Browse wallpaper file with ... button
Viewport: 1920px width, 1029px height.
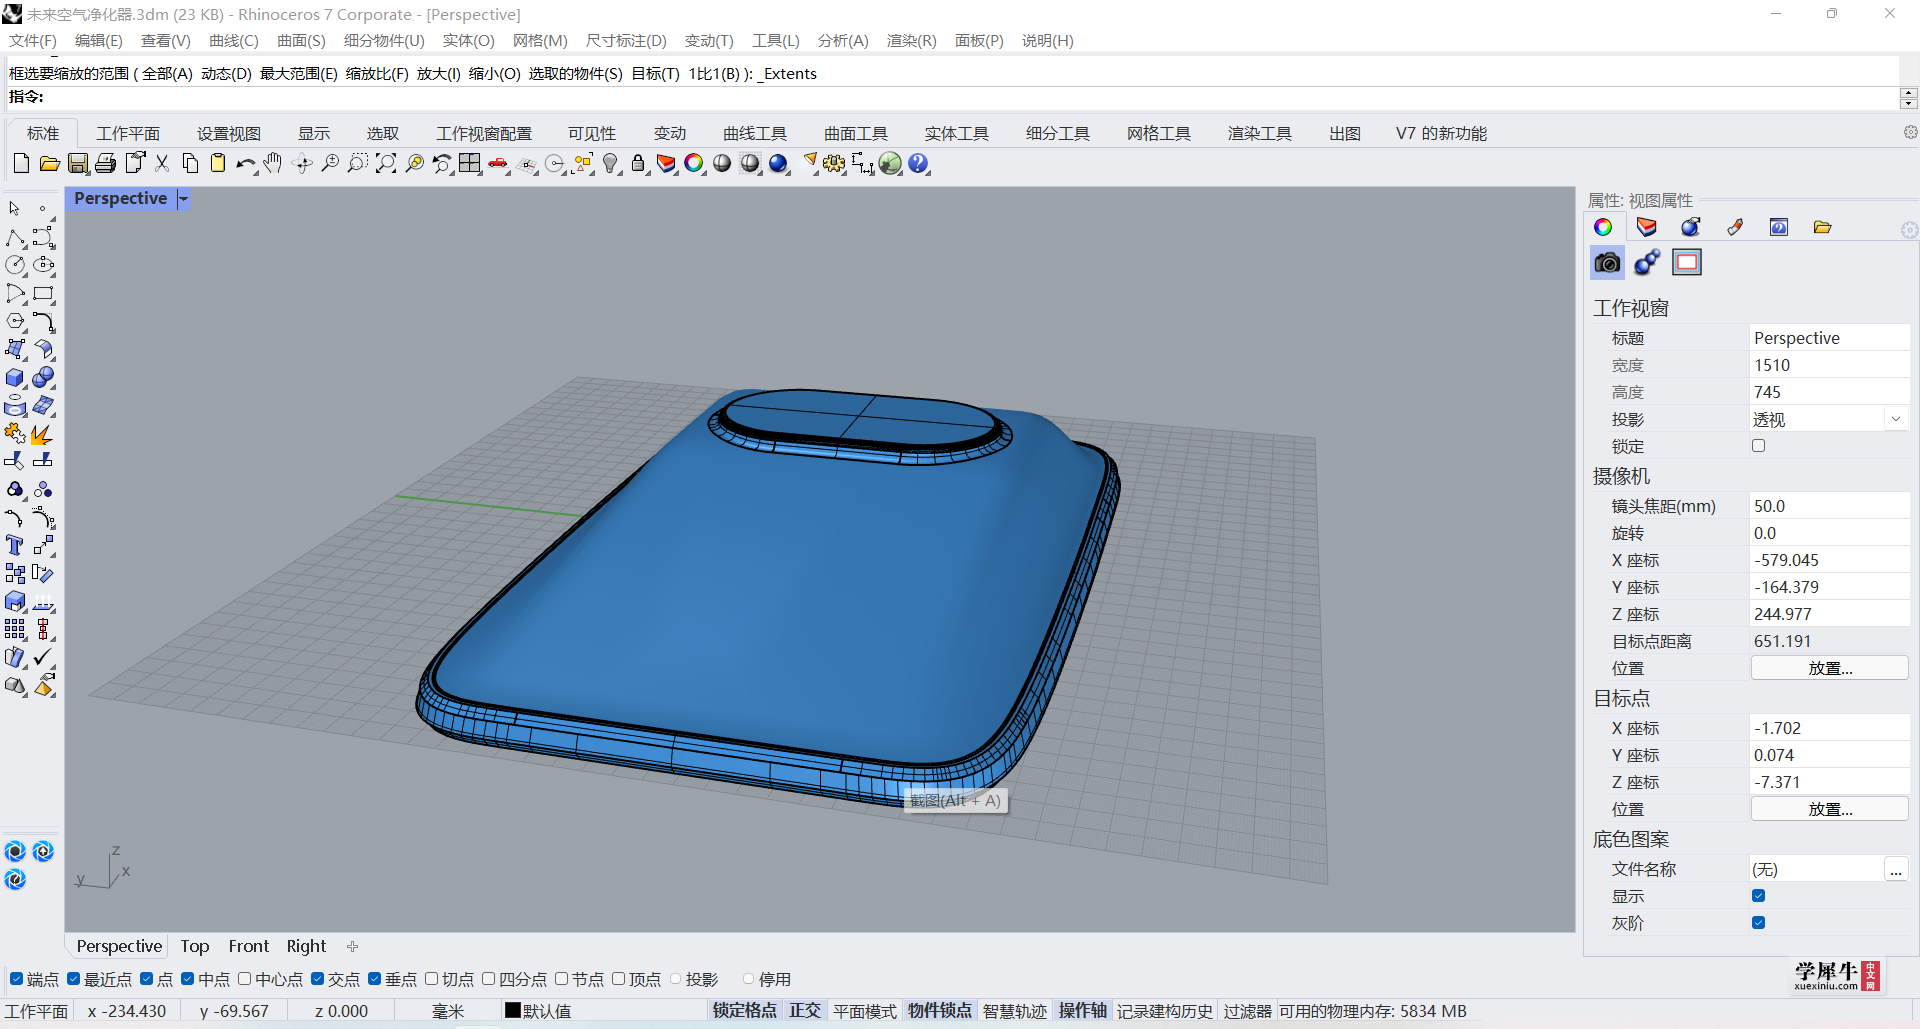click(x=1896, y=870)
